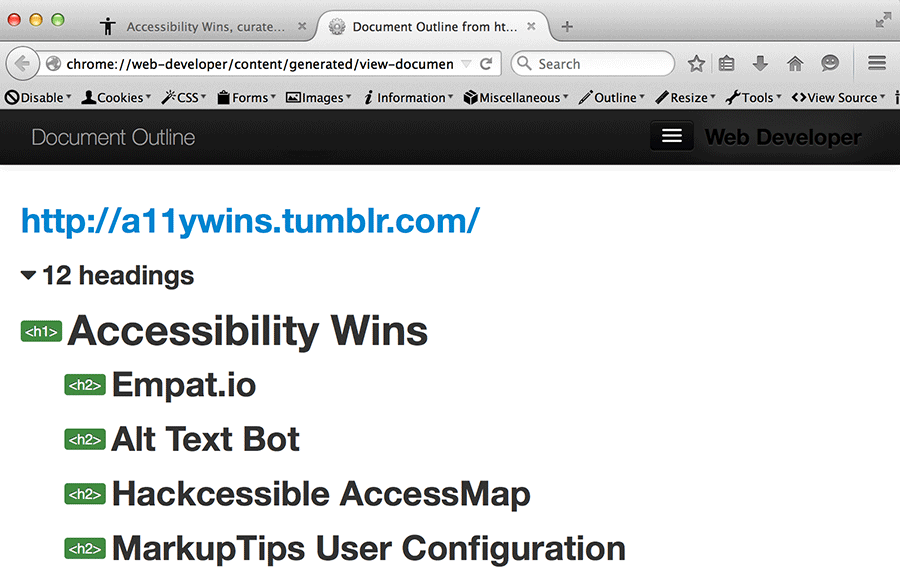The width and height of the screenshot is (900, 582).
Task: Open downloads with the down arrow icon
Action: coord(760,63)
